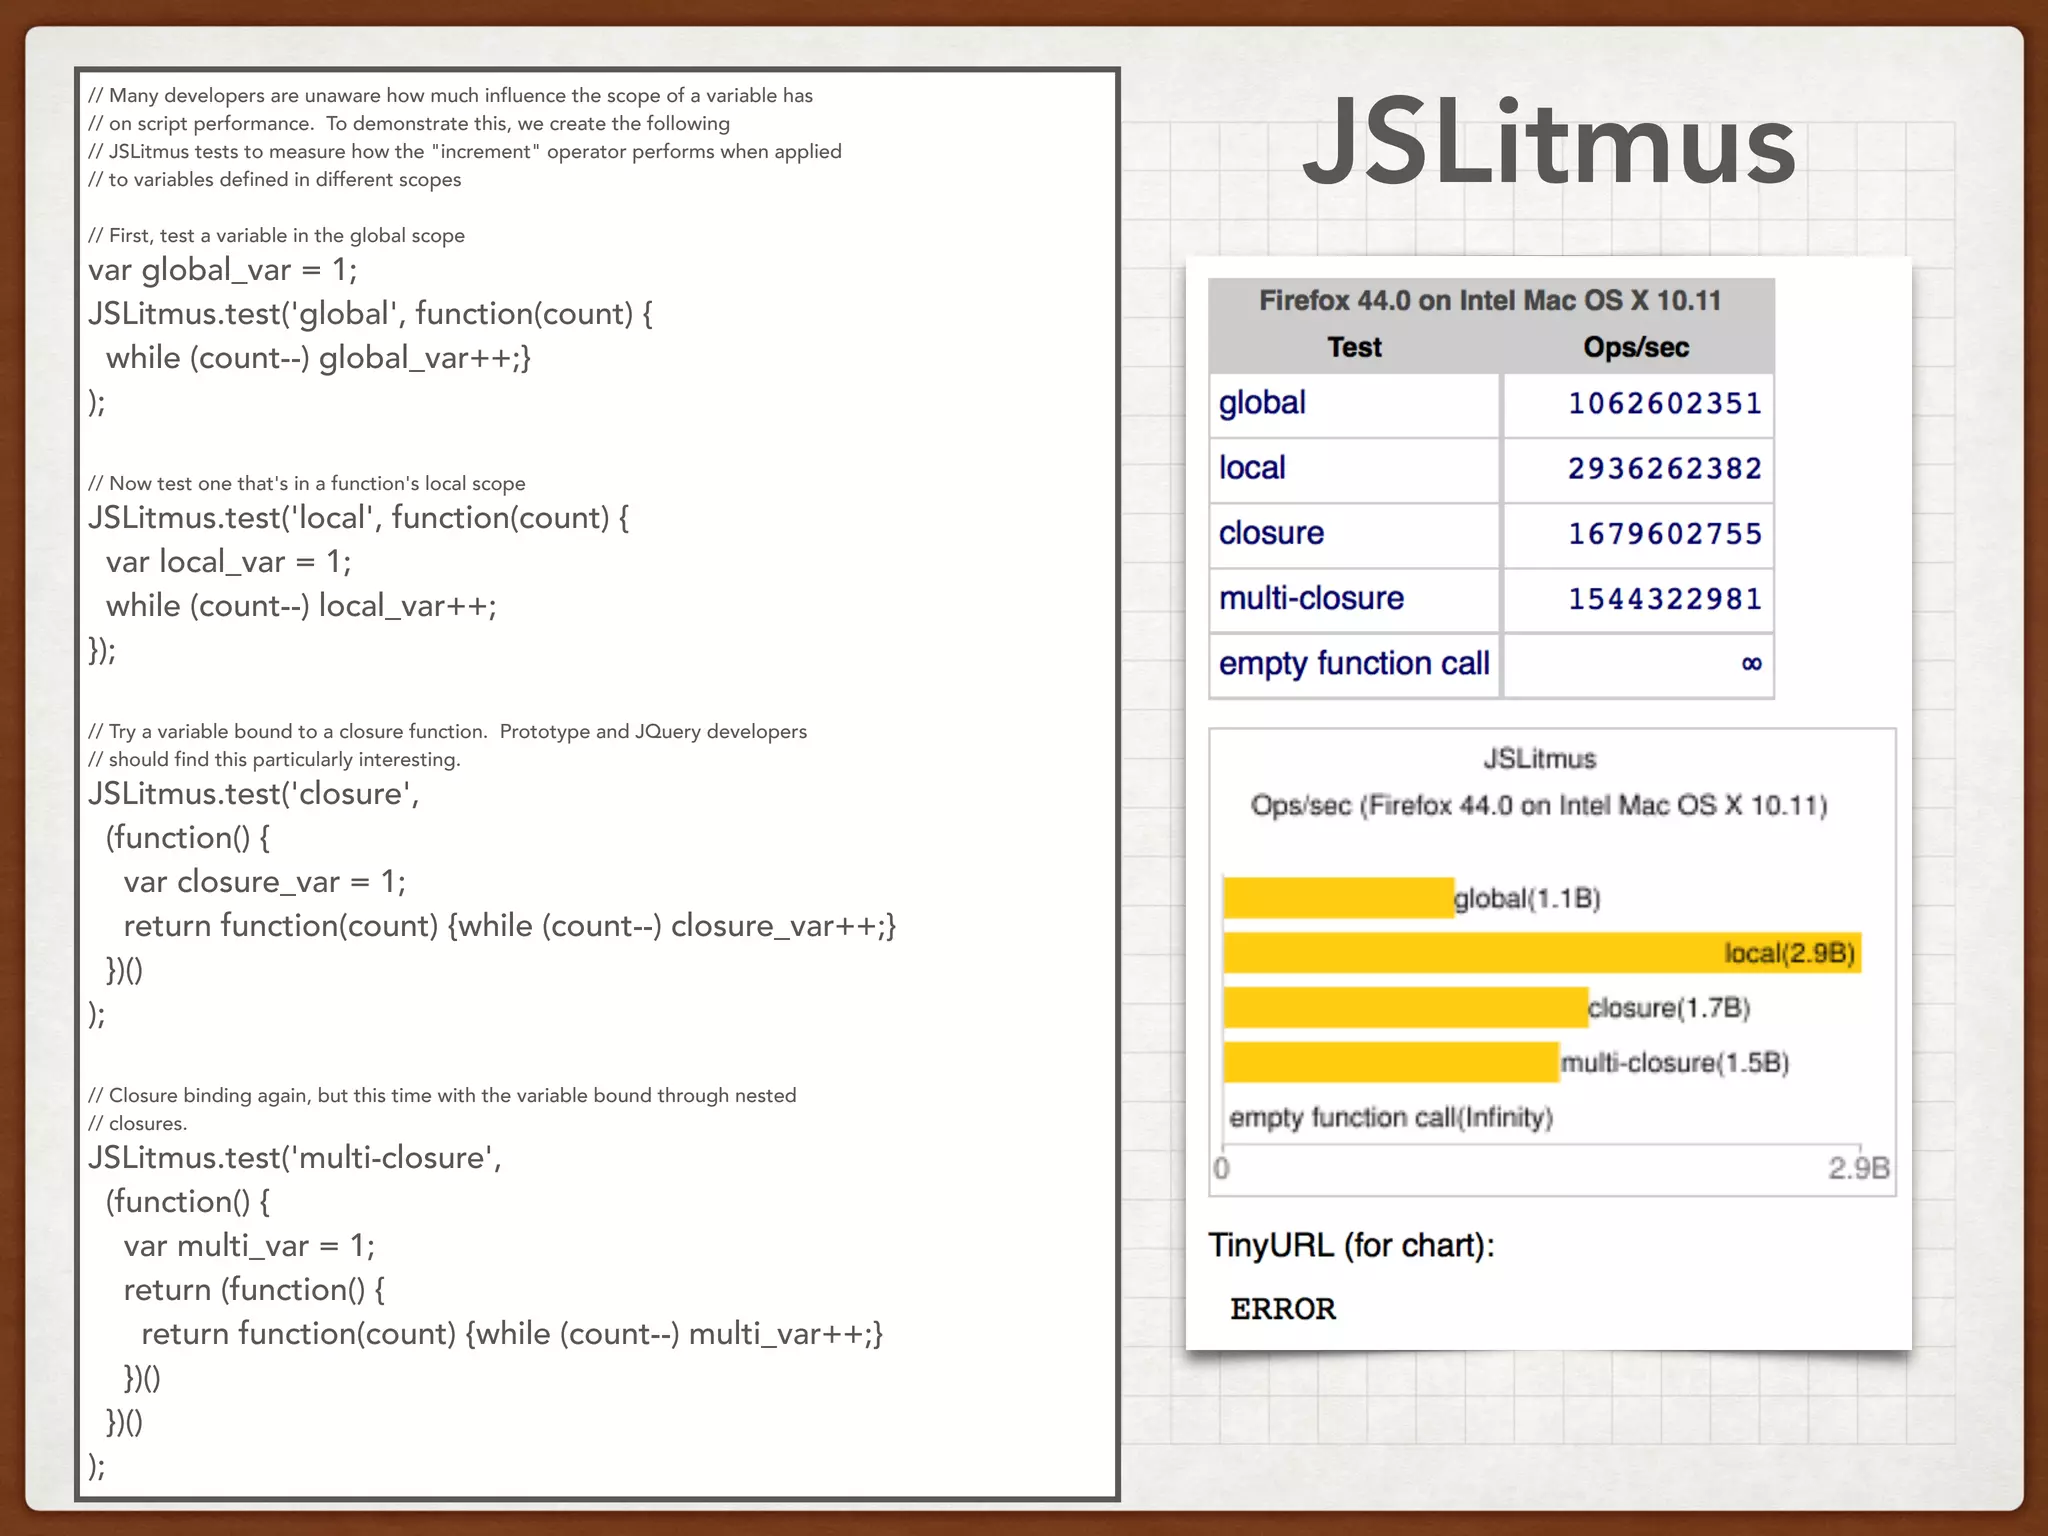Click the comment 'First, test a variable in the global scope'
Screen dimensions: 2048x1536
pyautogui.click(x=277, y=235)
